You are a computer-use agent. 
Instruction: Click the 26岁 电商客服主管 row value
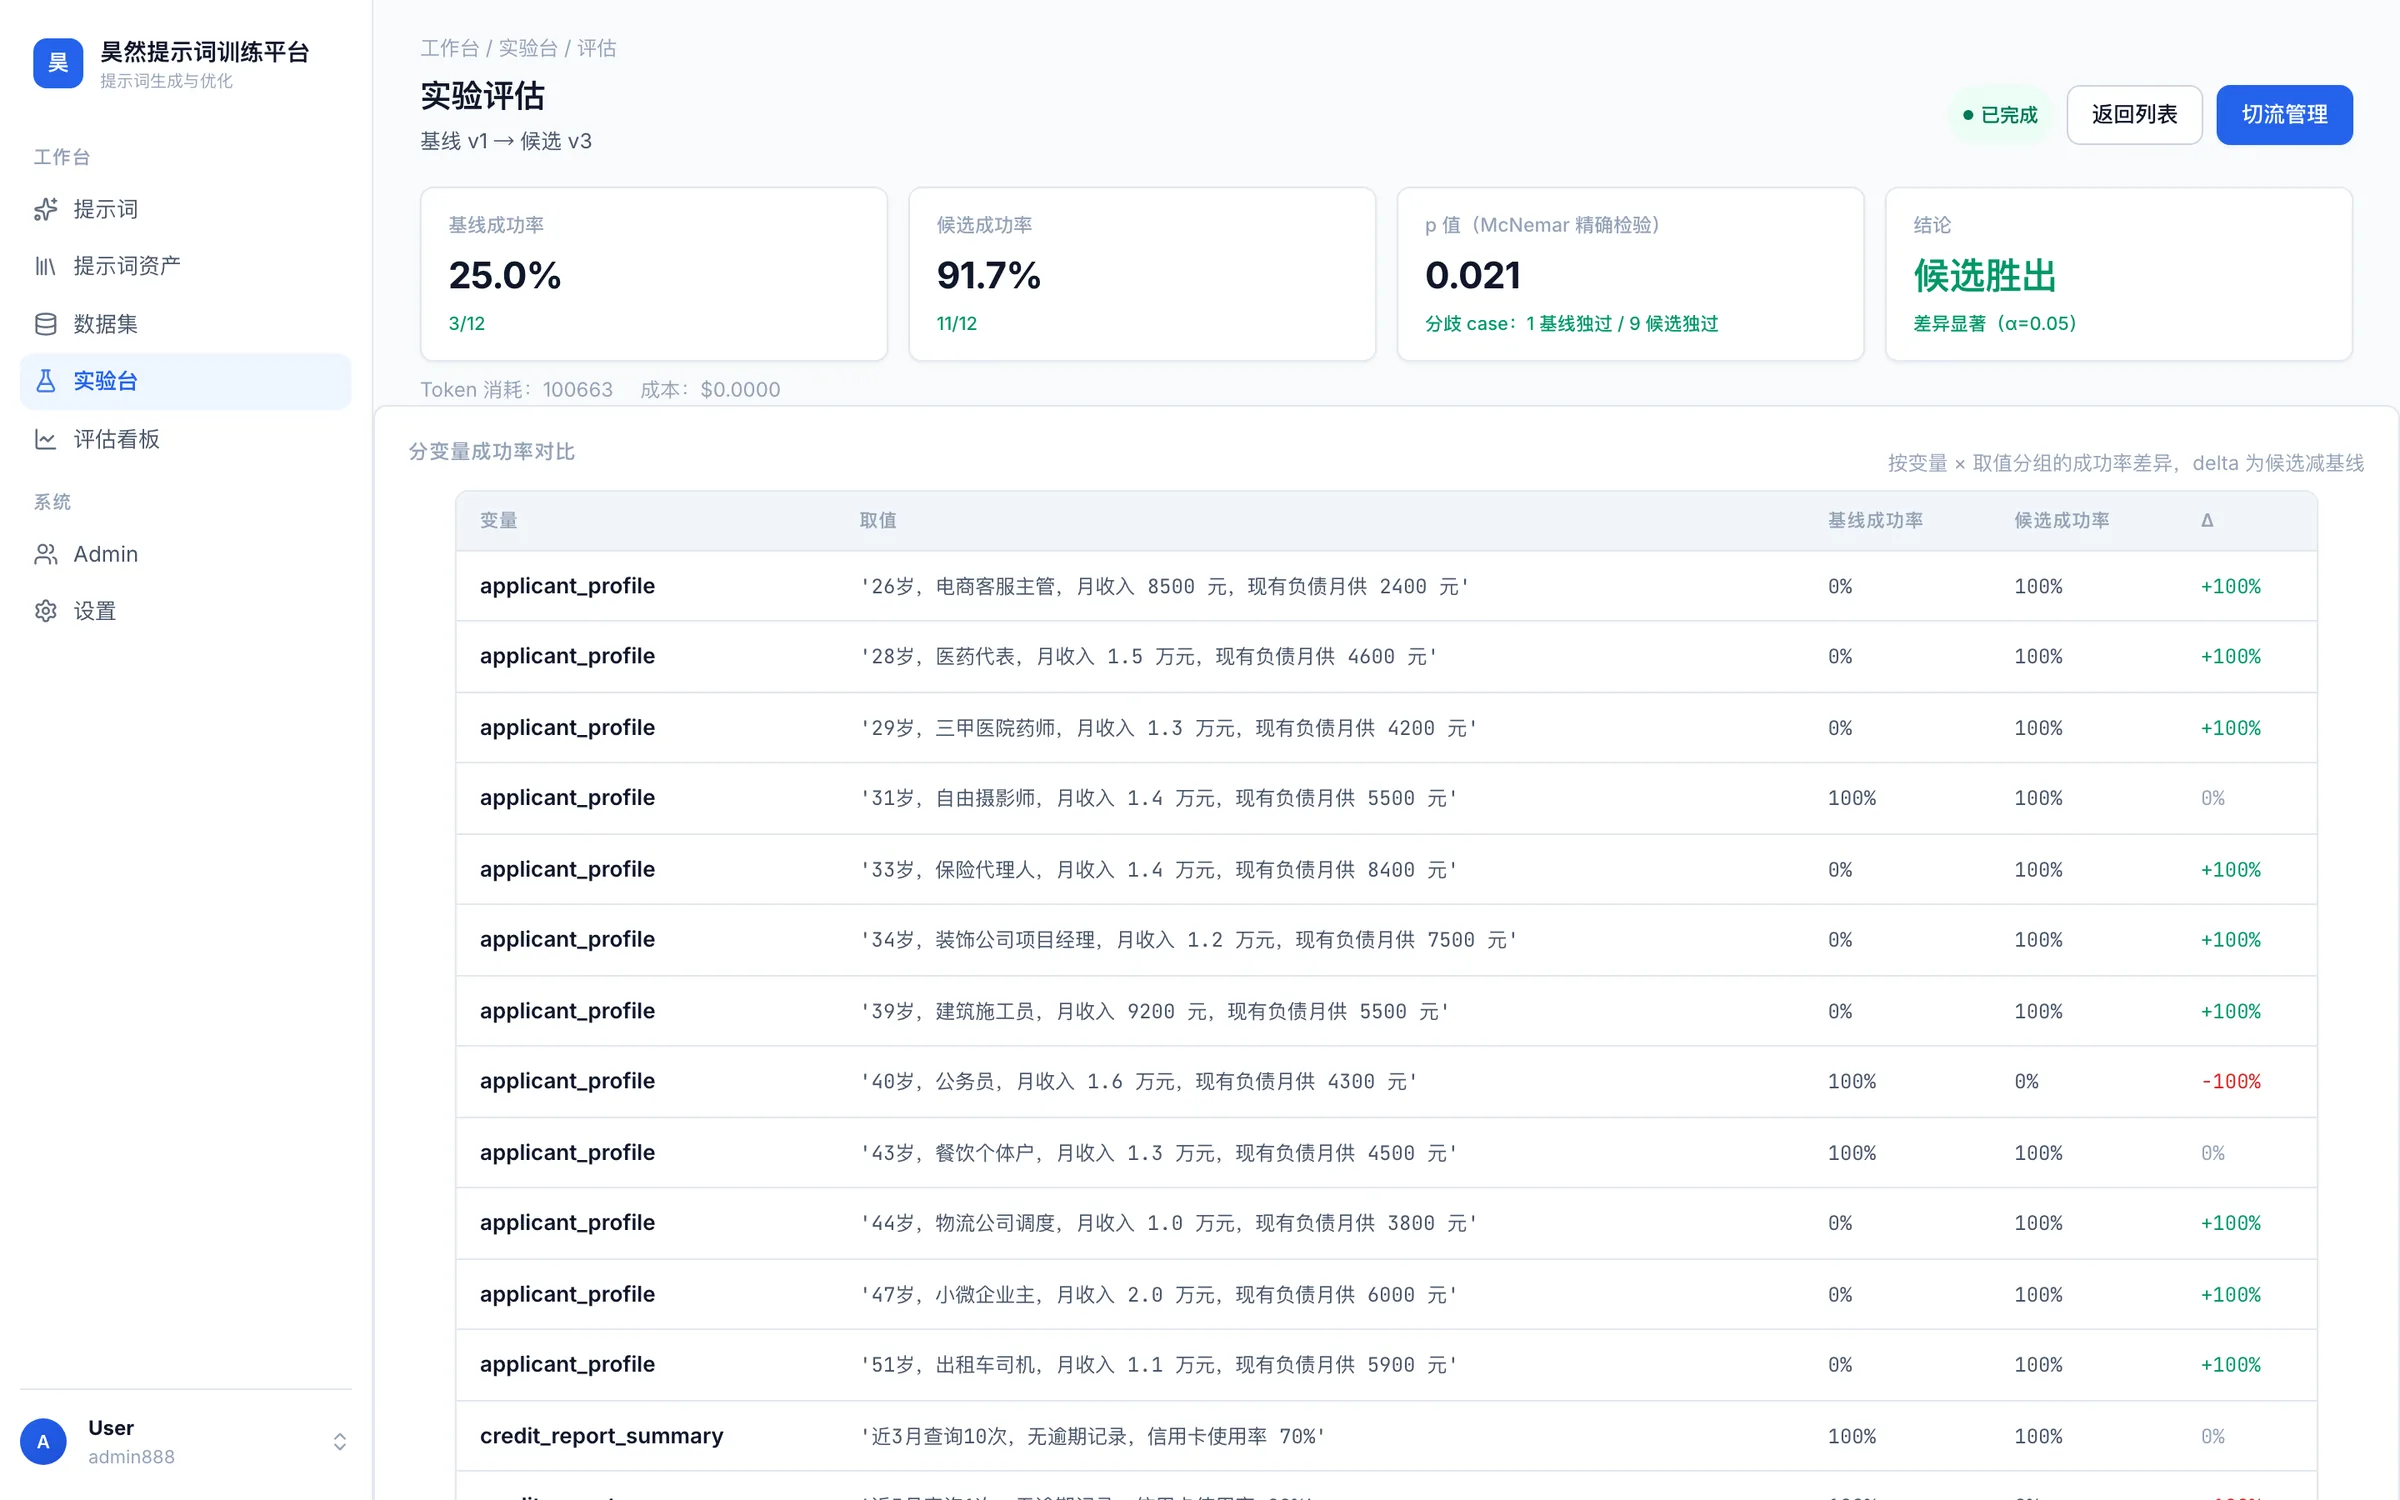(1164, 586)
